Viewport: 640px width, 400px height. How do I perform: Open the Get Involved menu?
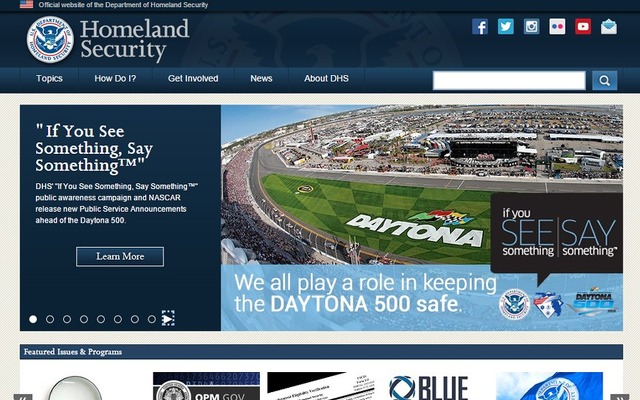pyautogui.click(x=193, y=79)
